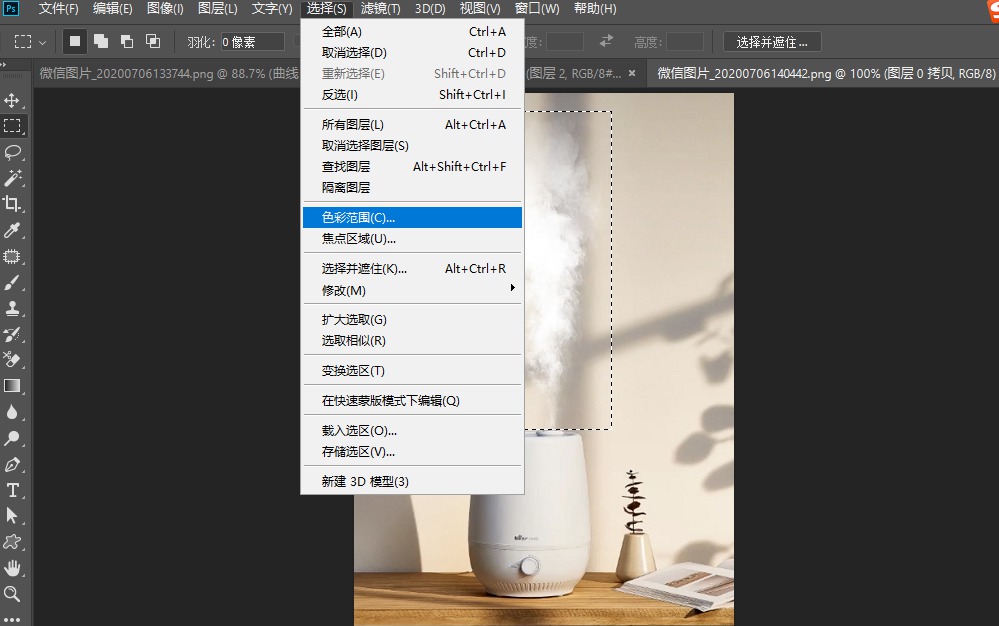Select the Clone Stamp tool
The image size is (999, 626).
(13, 308)
